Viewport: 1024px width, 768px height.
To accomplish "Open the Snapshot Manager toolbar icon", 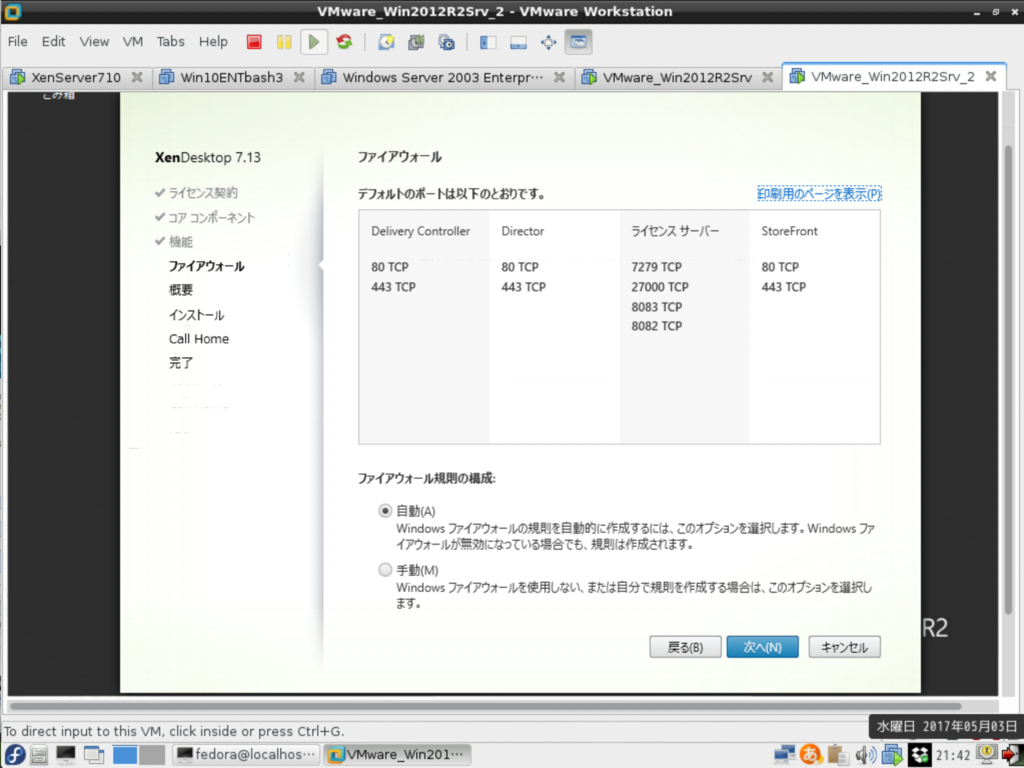I will click(447, 42).
